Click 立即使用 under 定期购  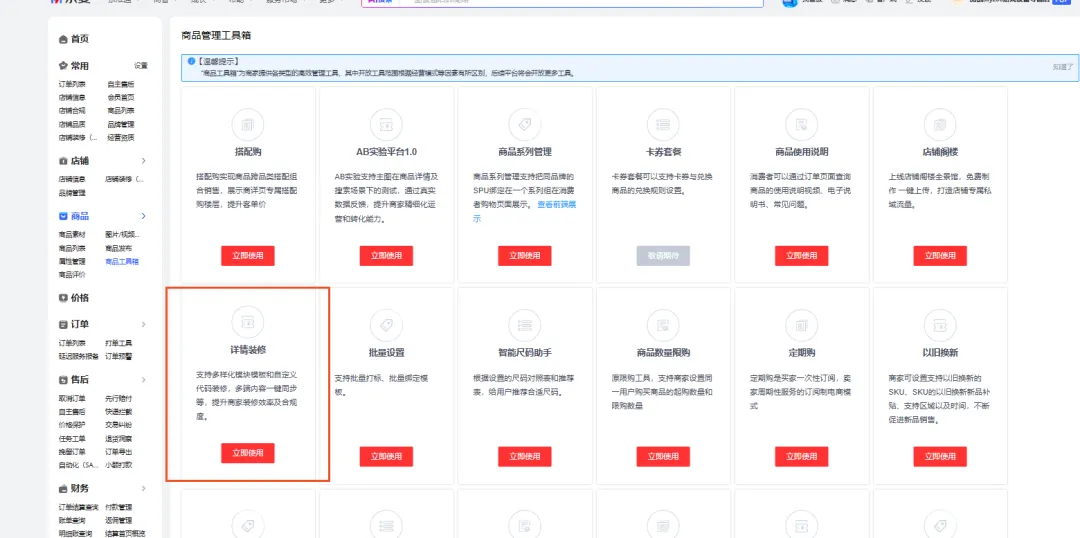pos(801,456)
